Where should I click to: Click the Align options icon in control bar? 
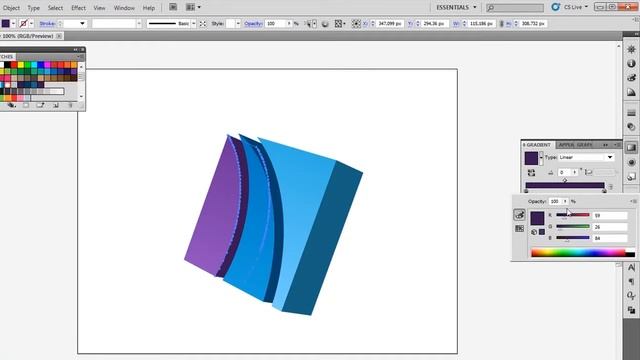click(x=339, y=24)
